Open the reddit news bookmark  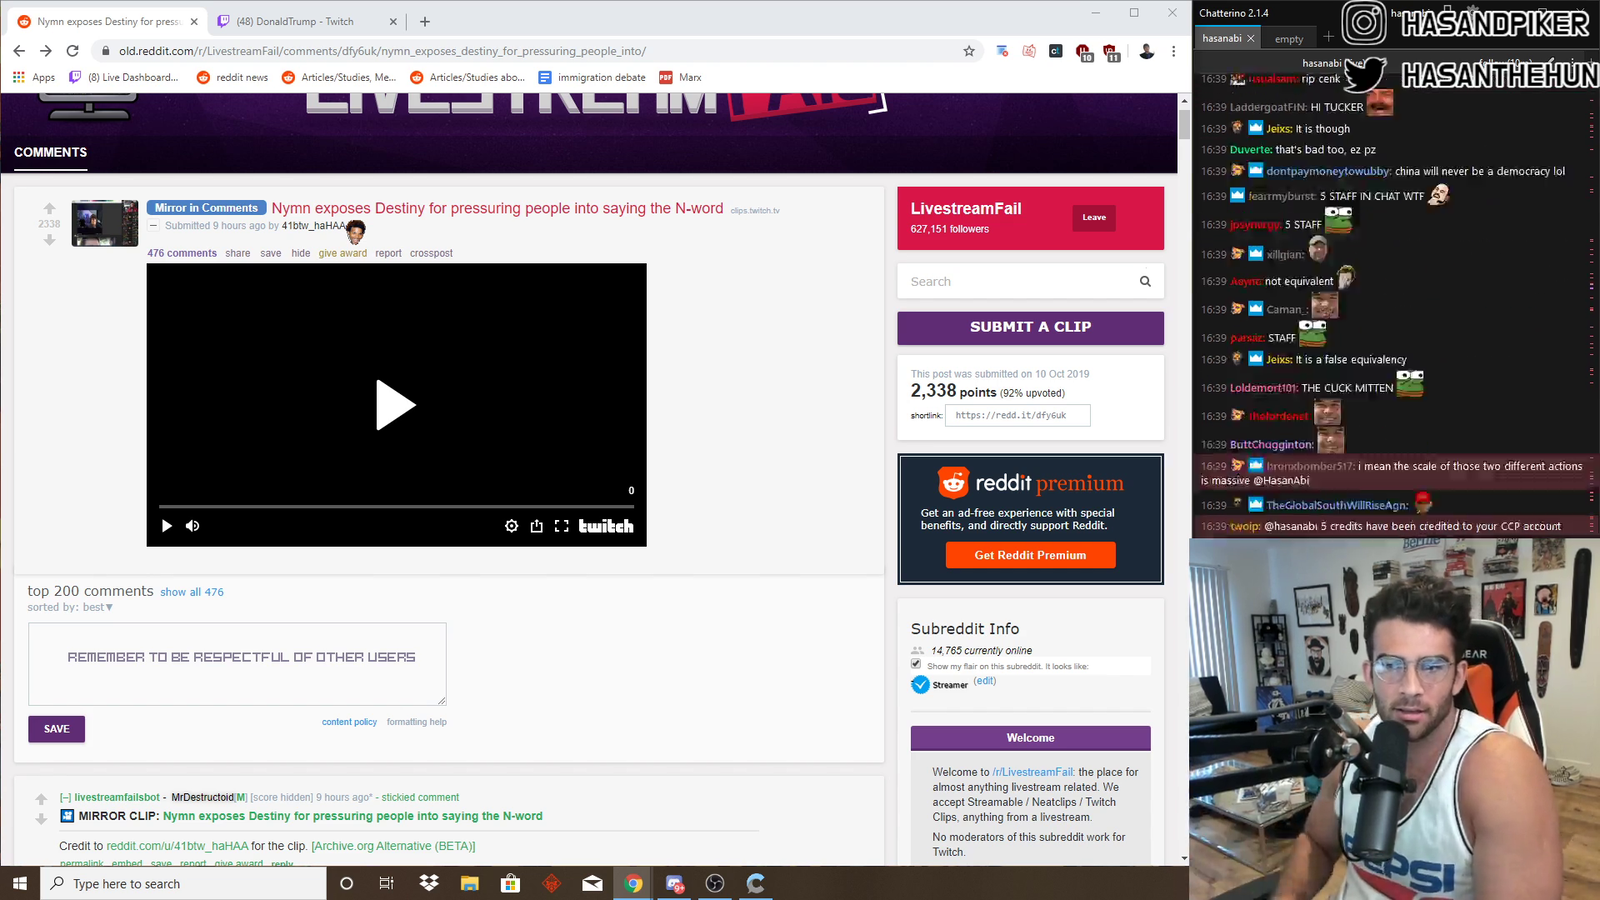coord(233,77)
